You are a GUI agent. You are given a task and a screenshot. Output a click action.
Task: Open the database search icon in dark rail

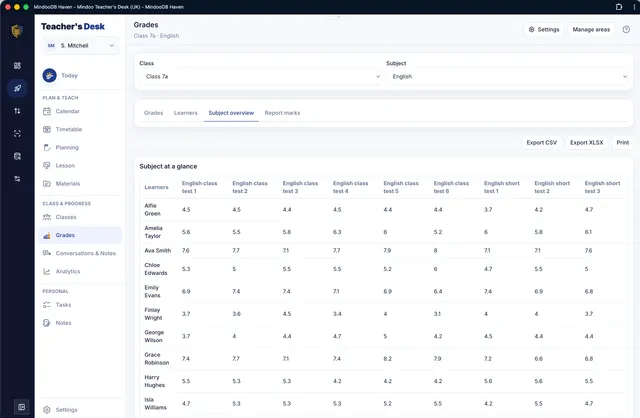click(x=17, y=156)
